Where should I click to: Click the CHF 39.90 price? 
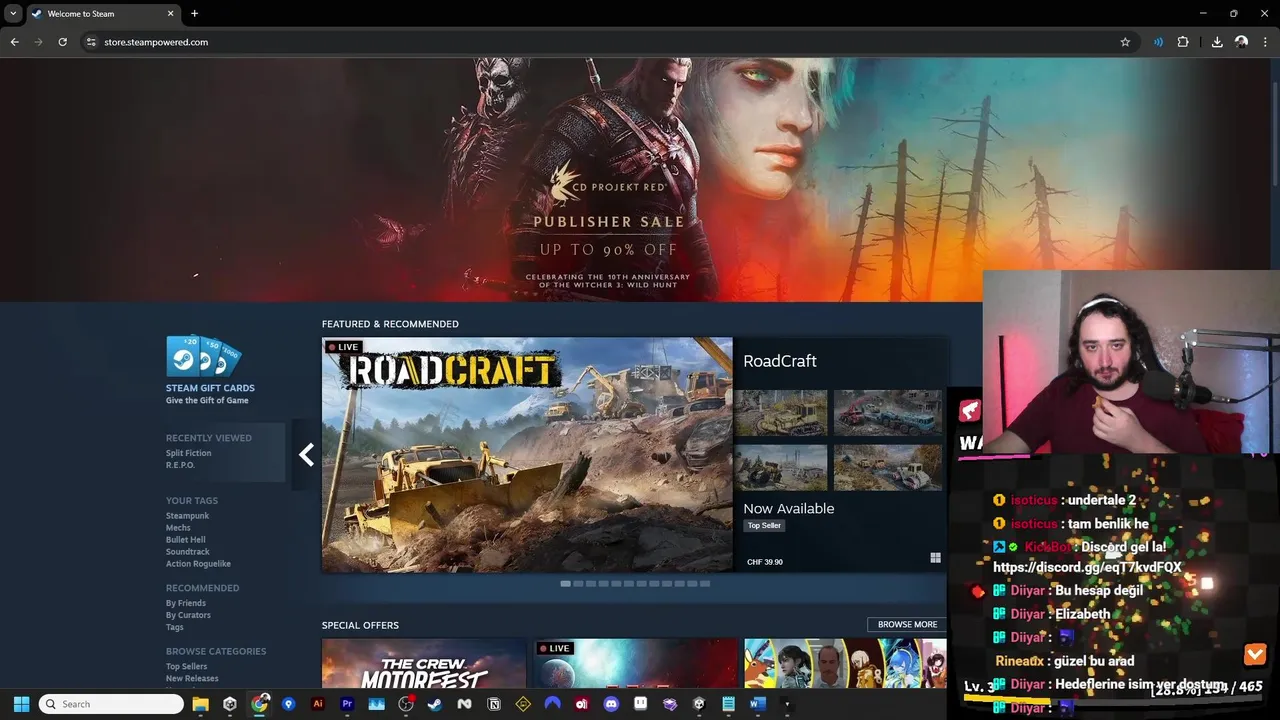pyautogui.click(x=765, y=562)
